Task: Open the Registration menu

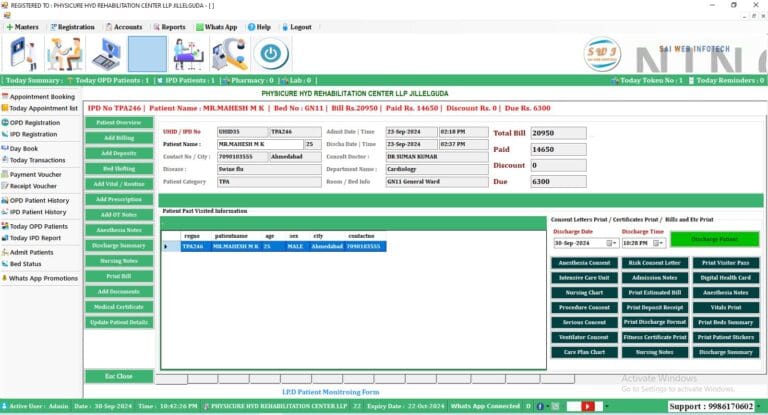Action: (x=72, y=27)
